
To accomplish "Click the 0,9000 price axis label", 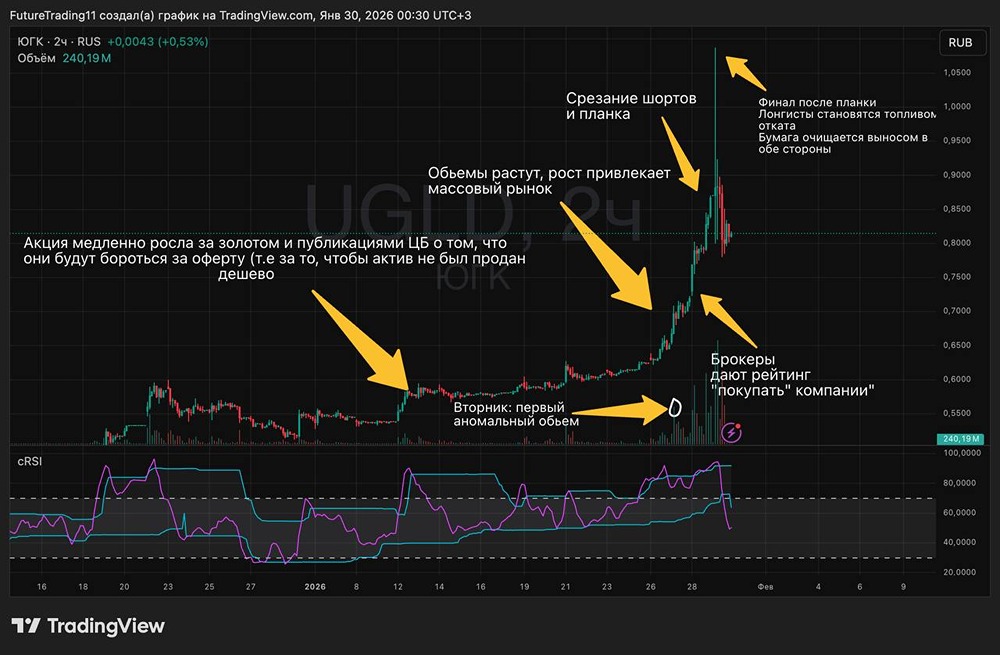I will [x=957, y=175].
